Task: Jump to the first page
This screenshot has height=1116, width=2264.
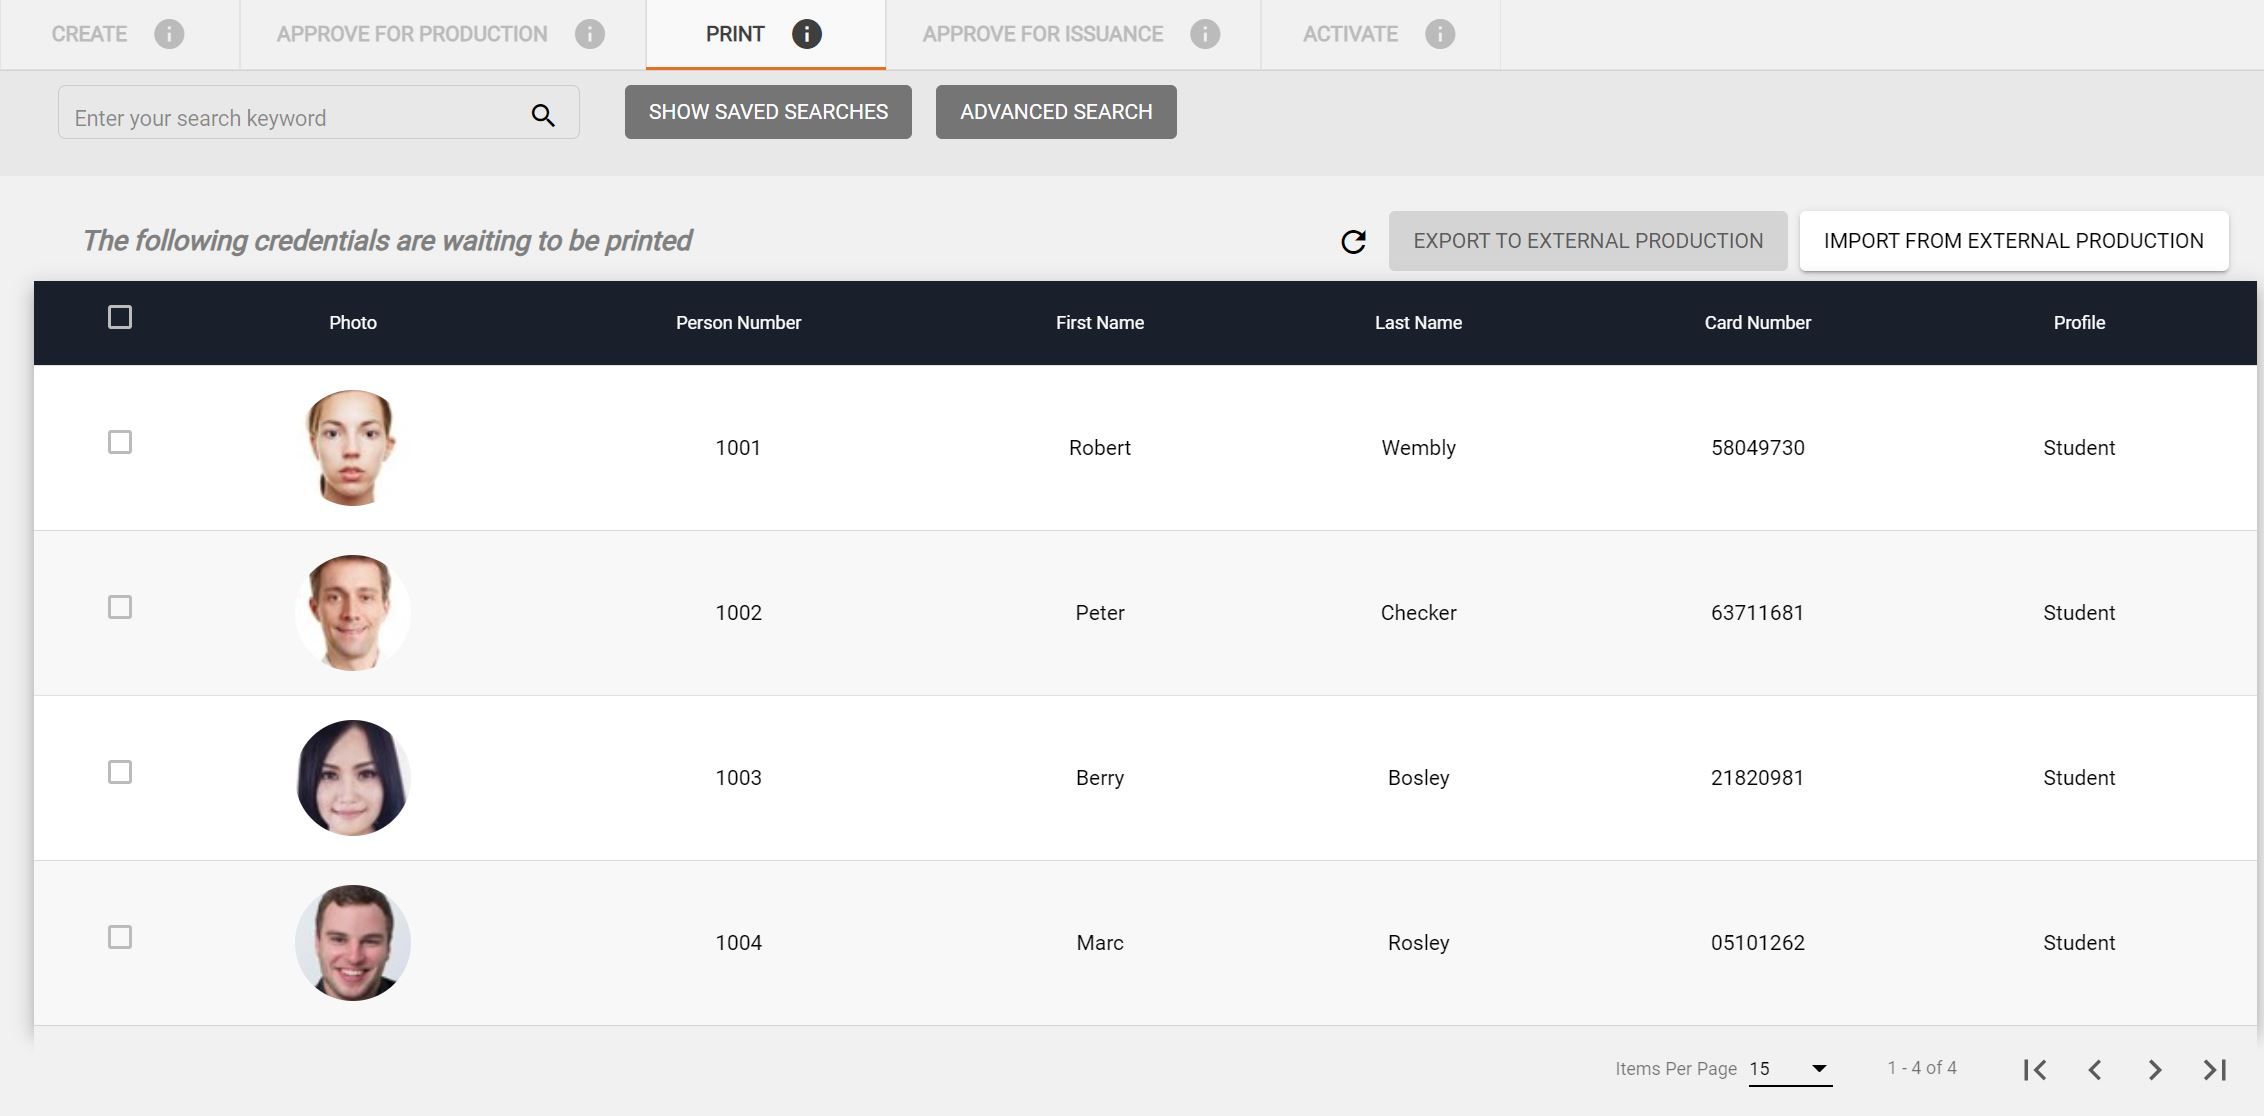Action: (x=2034, y=1070)
